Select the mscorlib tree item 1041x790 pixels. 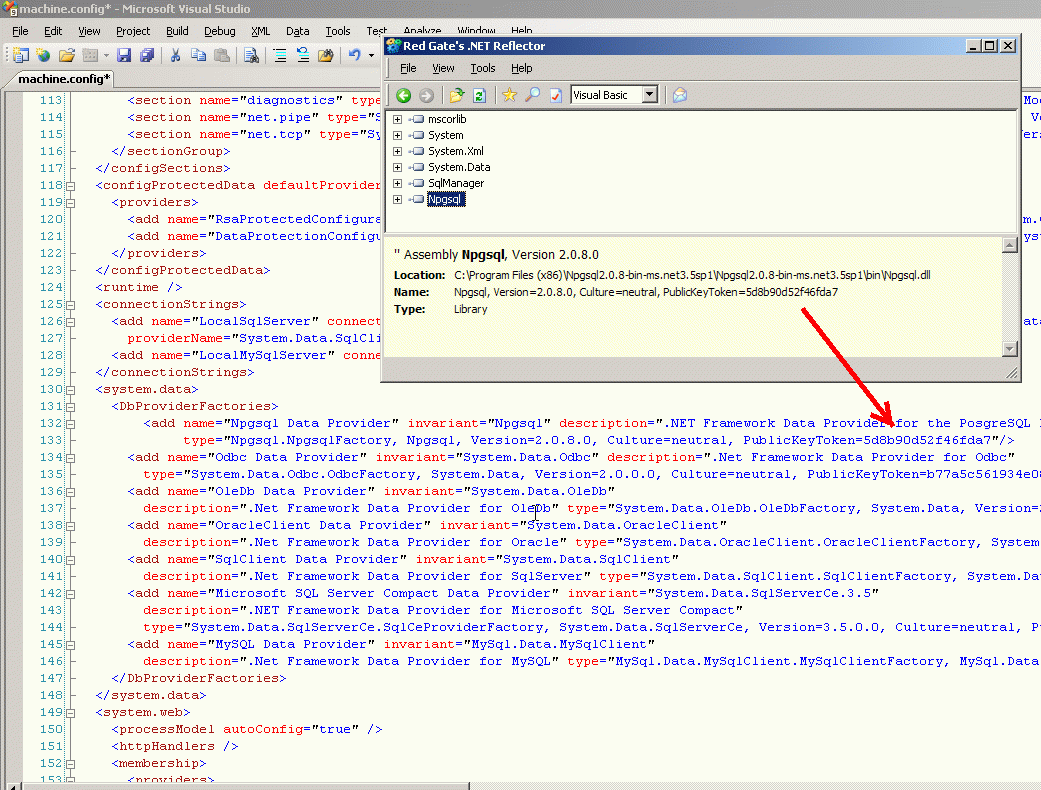(x=447, y=119)
